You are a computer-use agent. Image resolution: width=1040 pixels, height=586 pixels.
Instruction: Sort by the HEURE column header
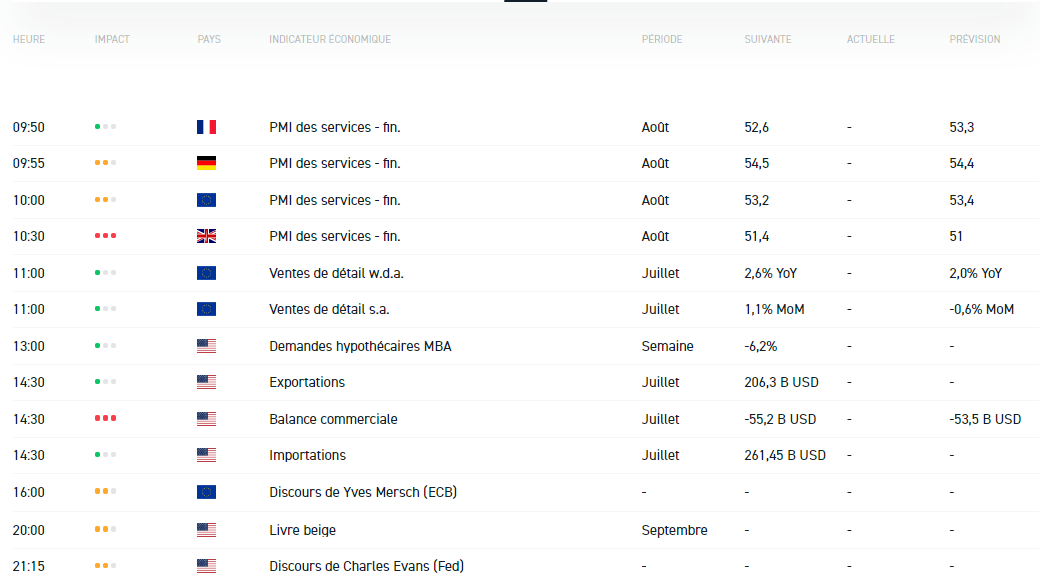(x=29, y=40)
